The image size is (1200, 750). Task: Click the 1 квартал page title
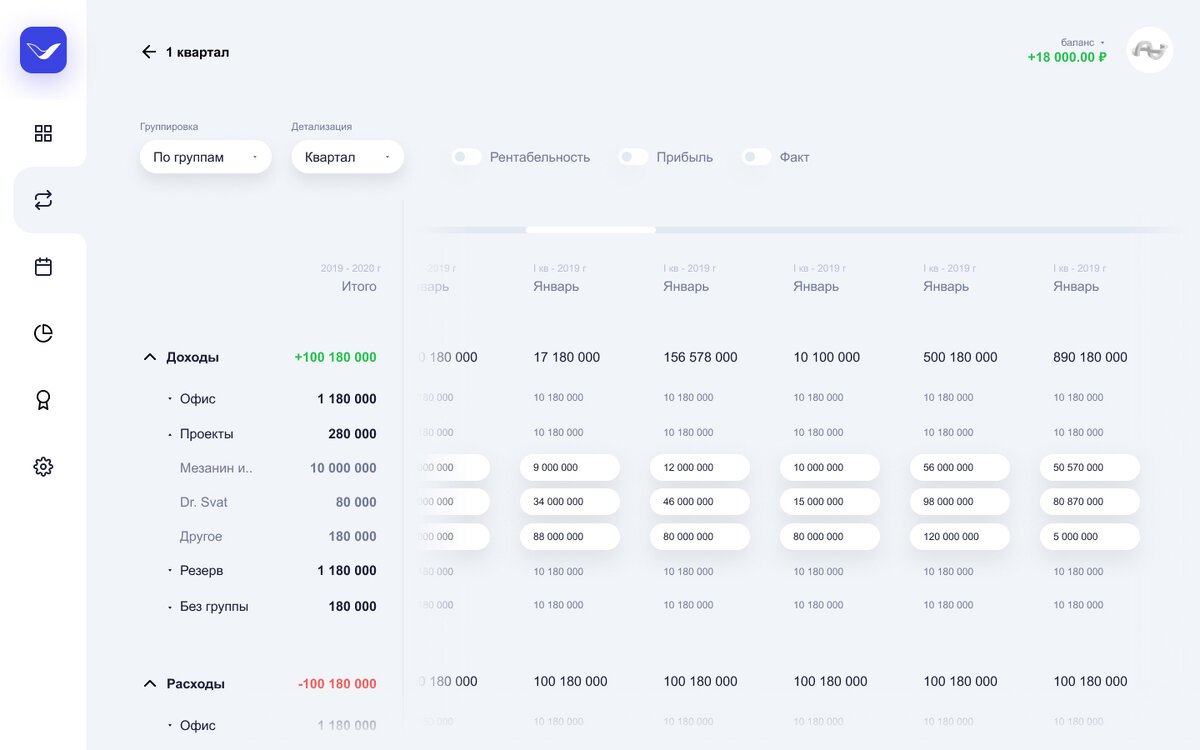point(197,52)
